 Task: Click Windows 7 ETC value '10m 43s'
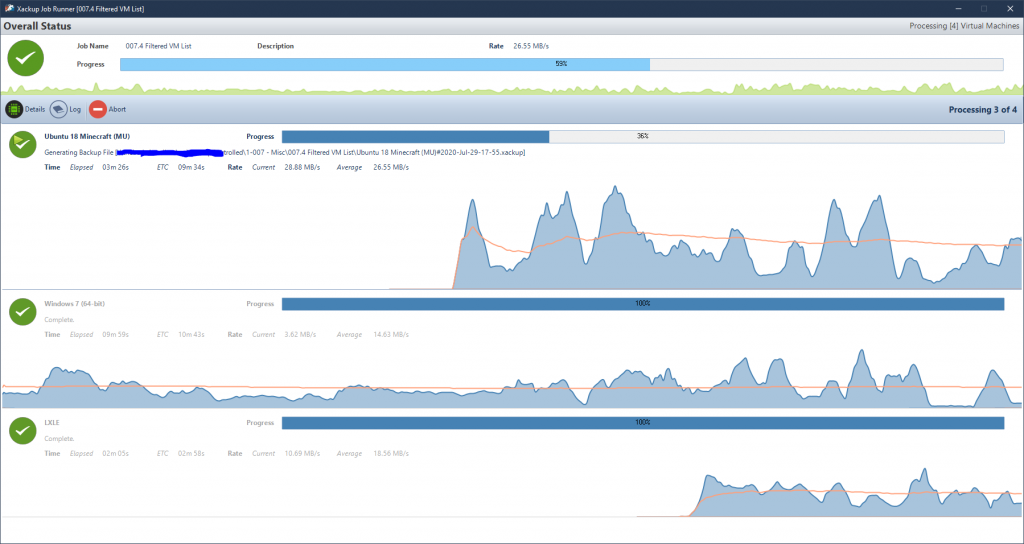(x=191, y=334)
